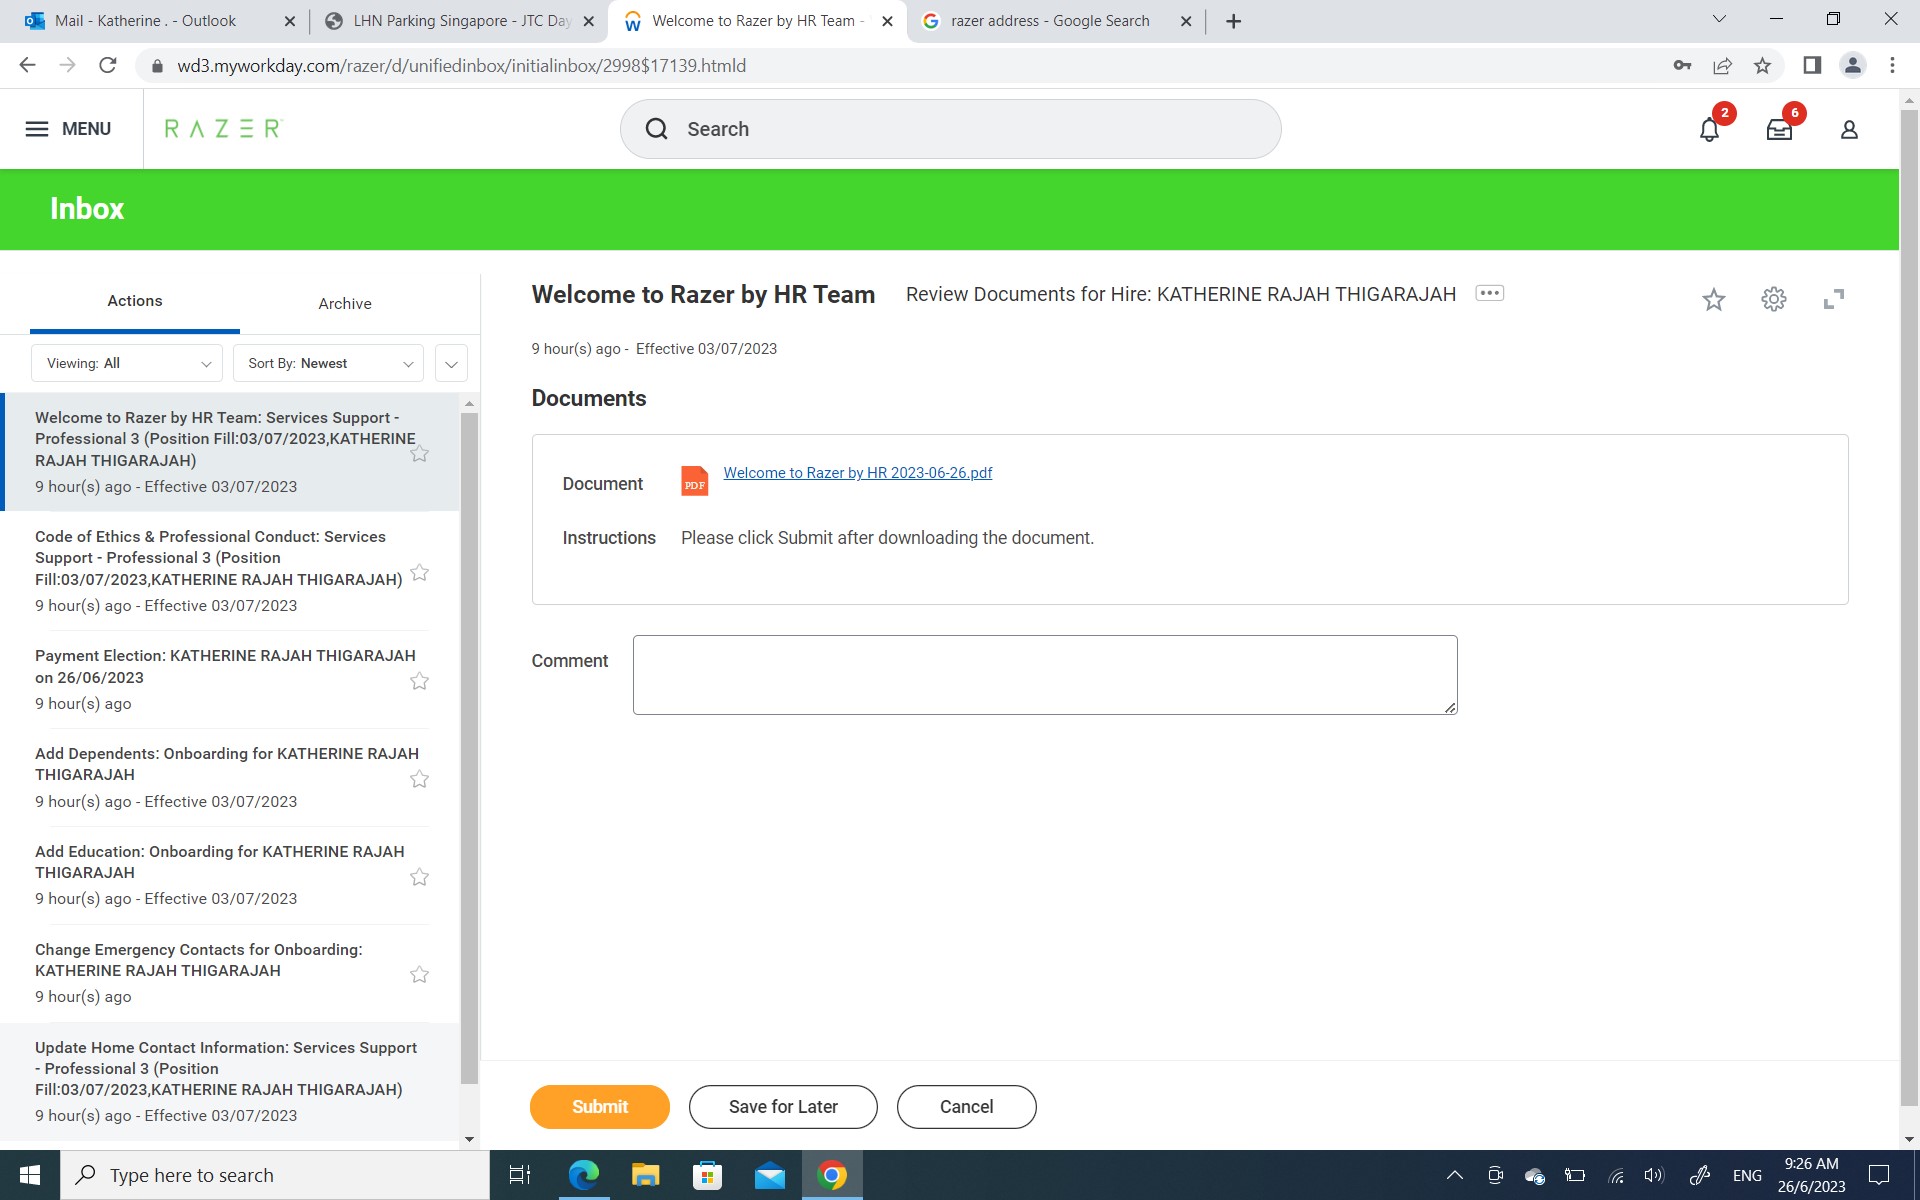Open Chrome profile avatar
This screenshot has width=1920, height=1200.
click(1852, 66)
